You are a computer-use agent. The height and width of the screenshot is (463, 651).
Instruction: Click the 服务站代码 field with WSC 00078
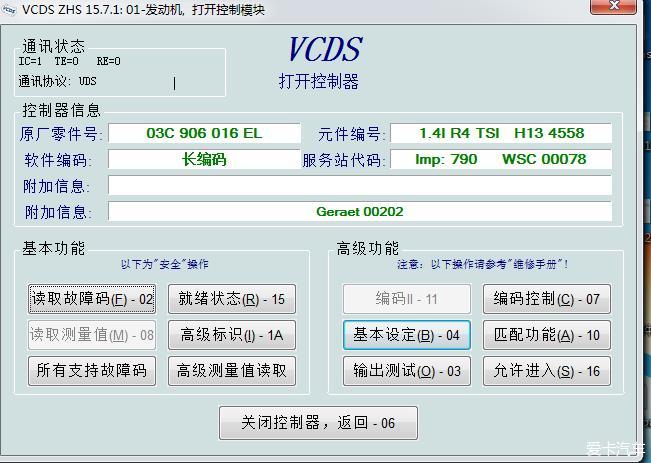[x=501, y=159]
